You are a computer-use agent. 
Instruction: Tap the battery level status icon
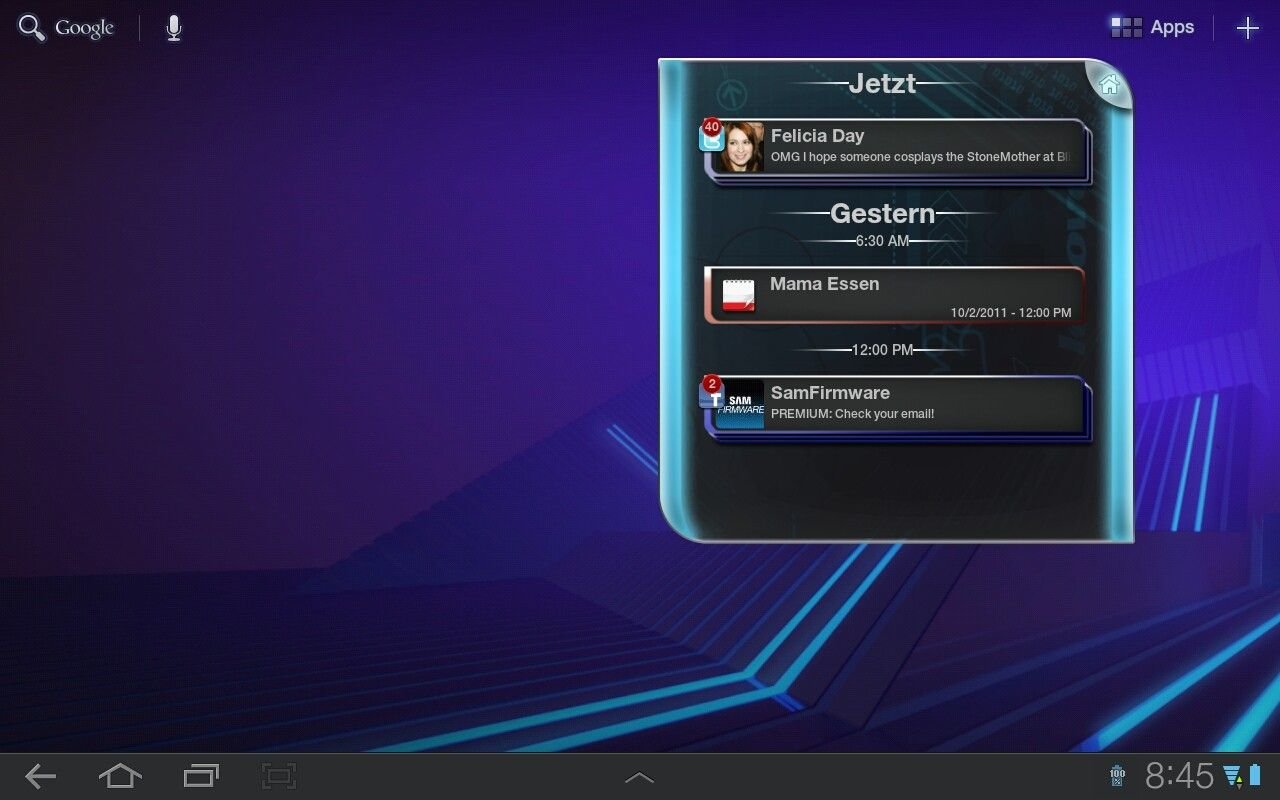coord(1255,776)
